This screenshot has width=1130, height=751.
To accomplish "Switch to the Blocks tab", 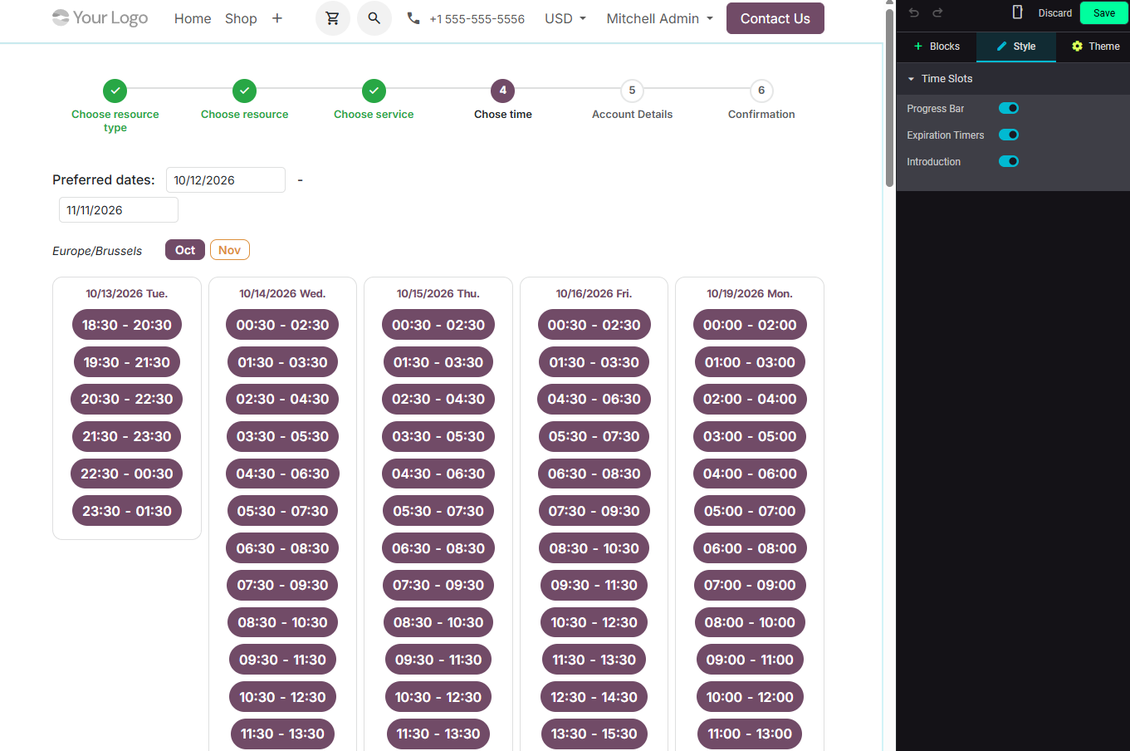I will pos(937,46).
